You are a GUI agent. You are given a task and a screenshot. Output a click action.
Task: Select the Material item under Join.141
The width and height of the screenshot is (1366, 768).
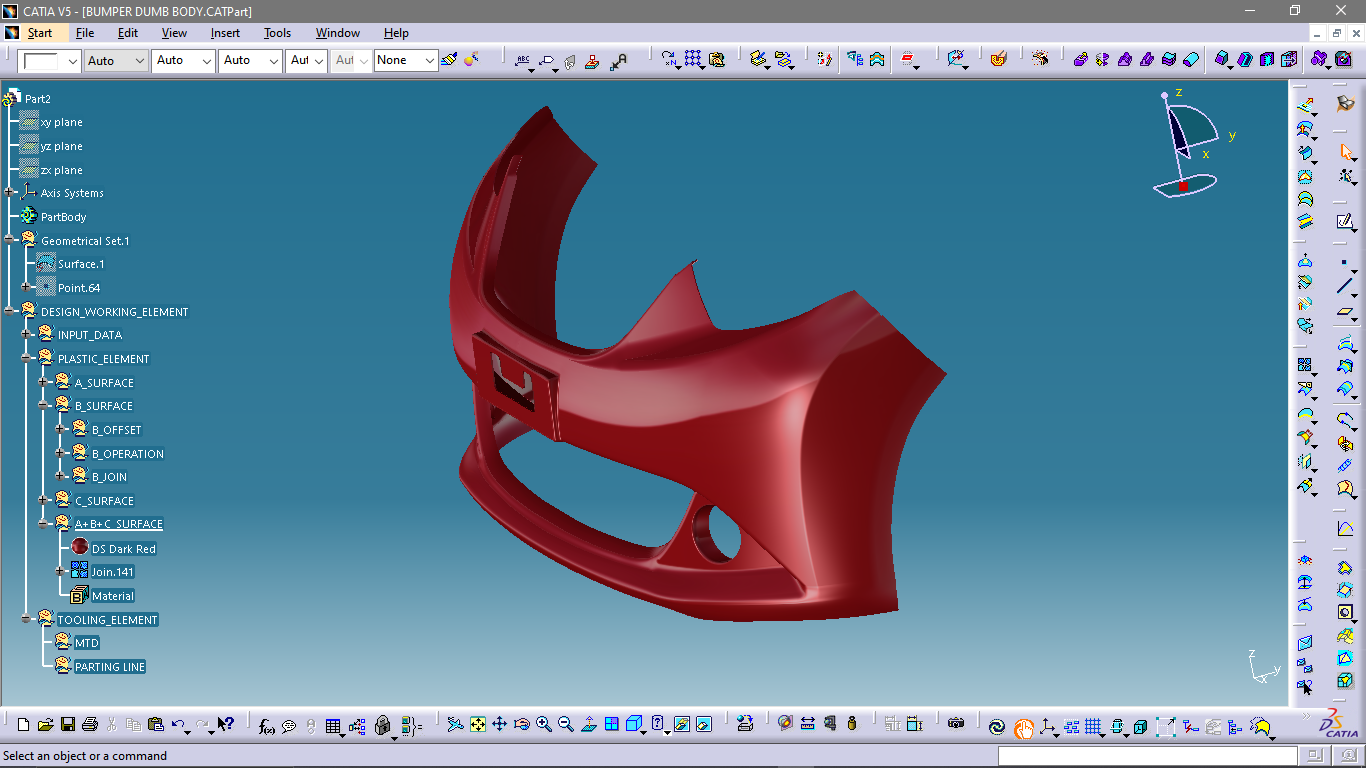pos(113,596)
